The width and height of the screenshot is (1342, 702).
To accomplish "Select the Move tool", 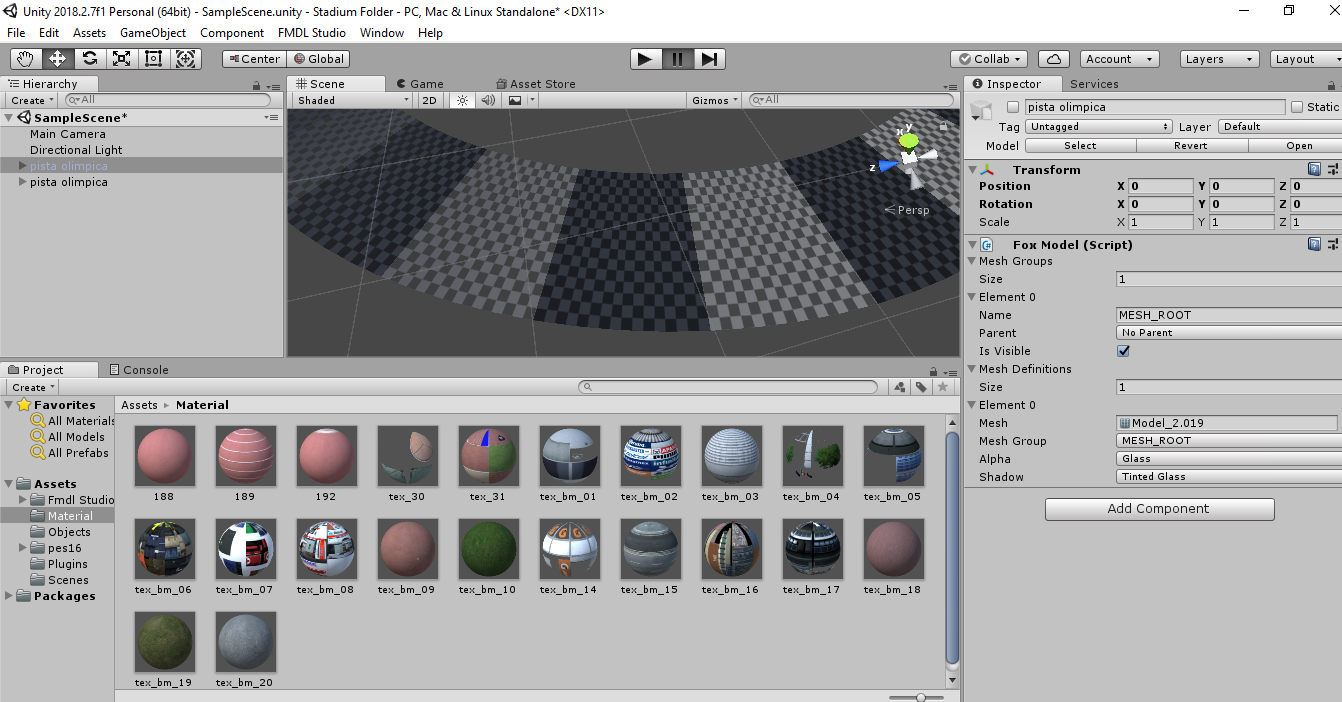I will coord(57,59).
